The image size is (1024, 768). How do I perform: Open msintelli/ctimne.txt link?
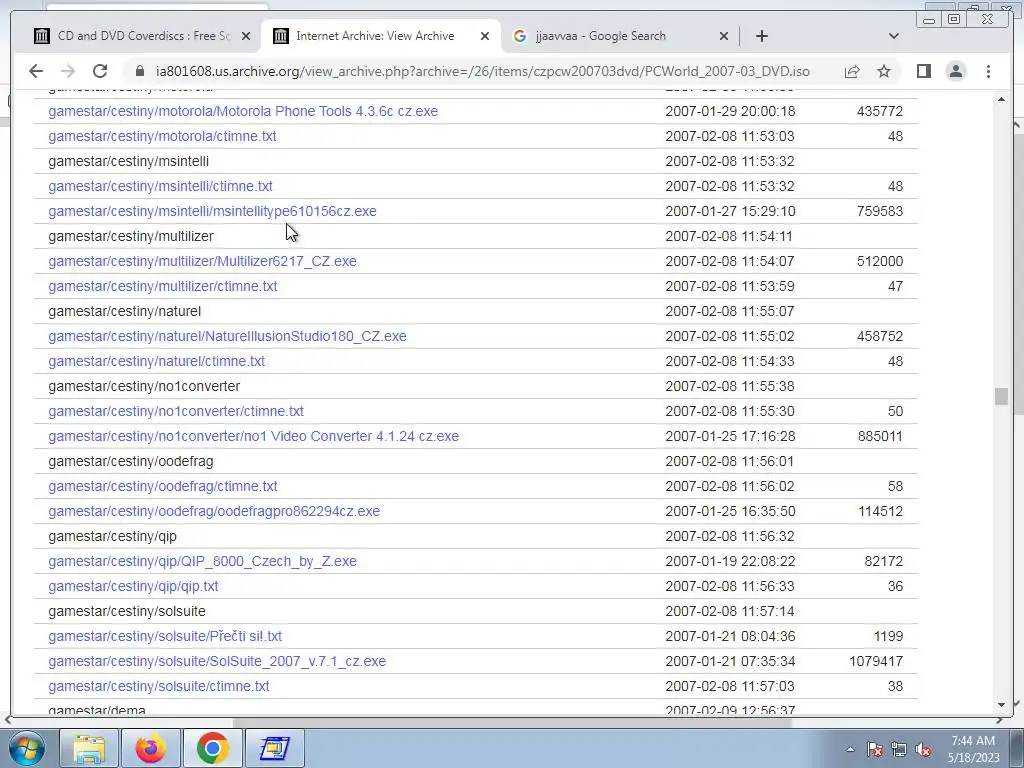(160, 186)
